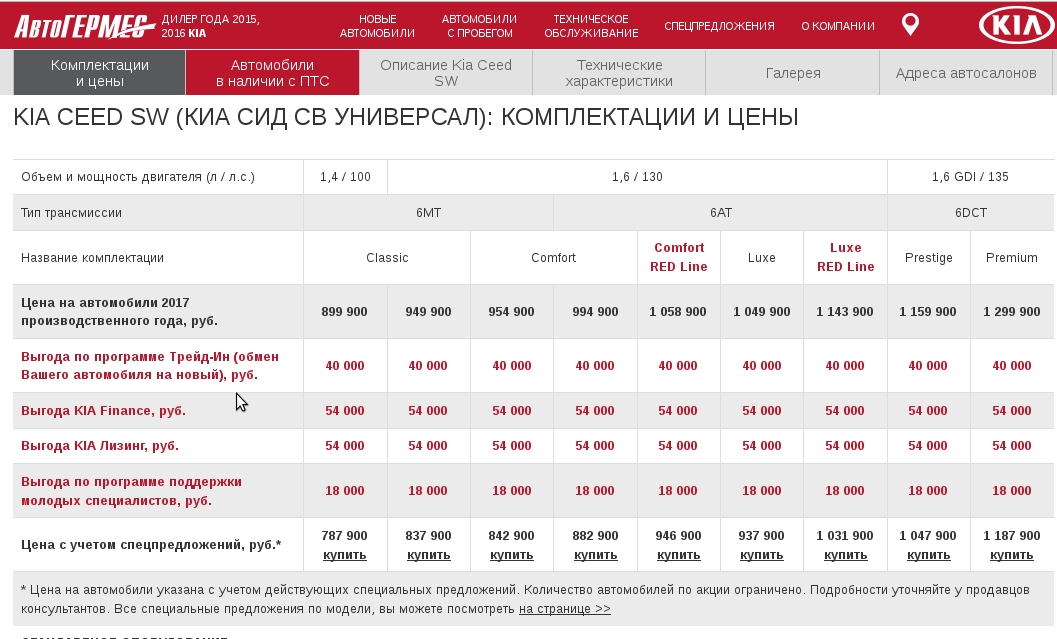Click the Comfort RED Line trim header

click(x=679, y=257)
